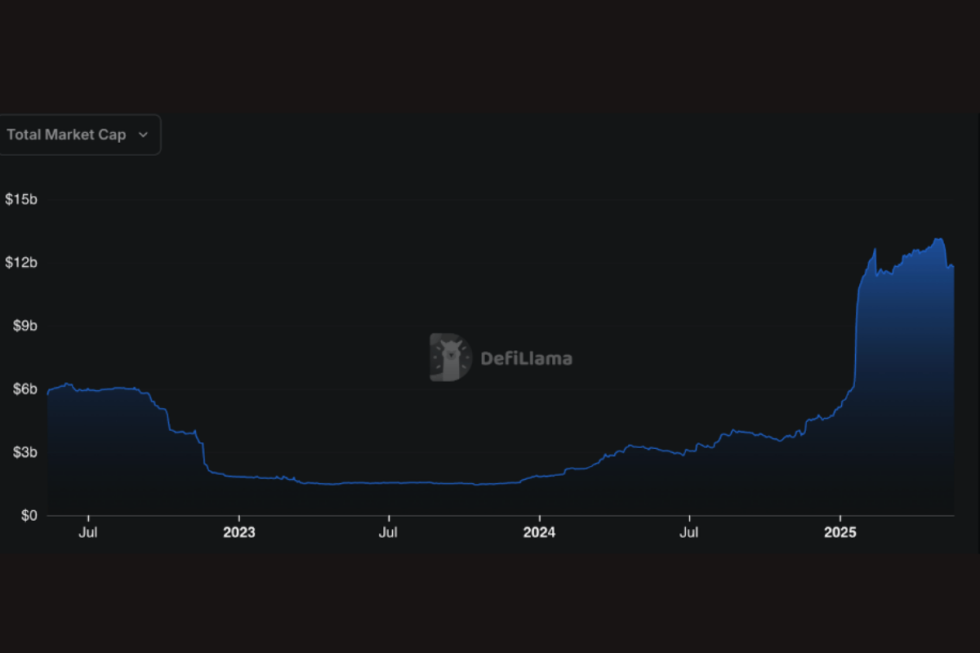Click the DefiLlama llama logo watermark
Image resolution: width=980 pixels, height=653 pixels.
449,358
